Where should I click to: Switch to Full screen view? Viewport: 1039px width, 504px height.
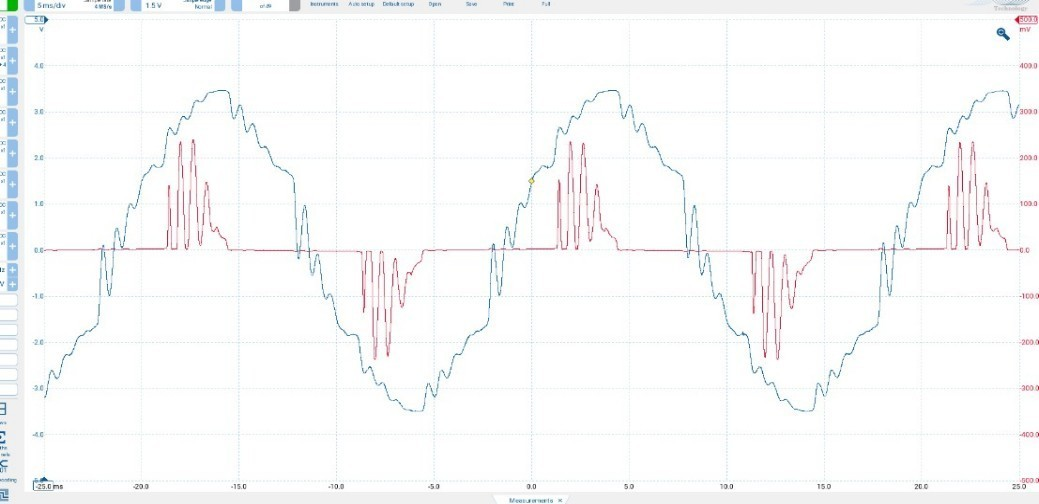click(x=545, y=4)
